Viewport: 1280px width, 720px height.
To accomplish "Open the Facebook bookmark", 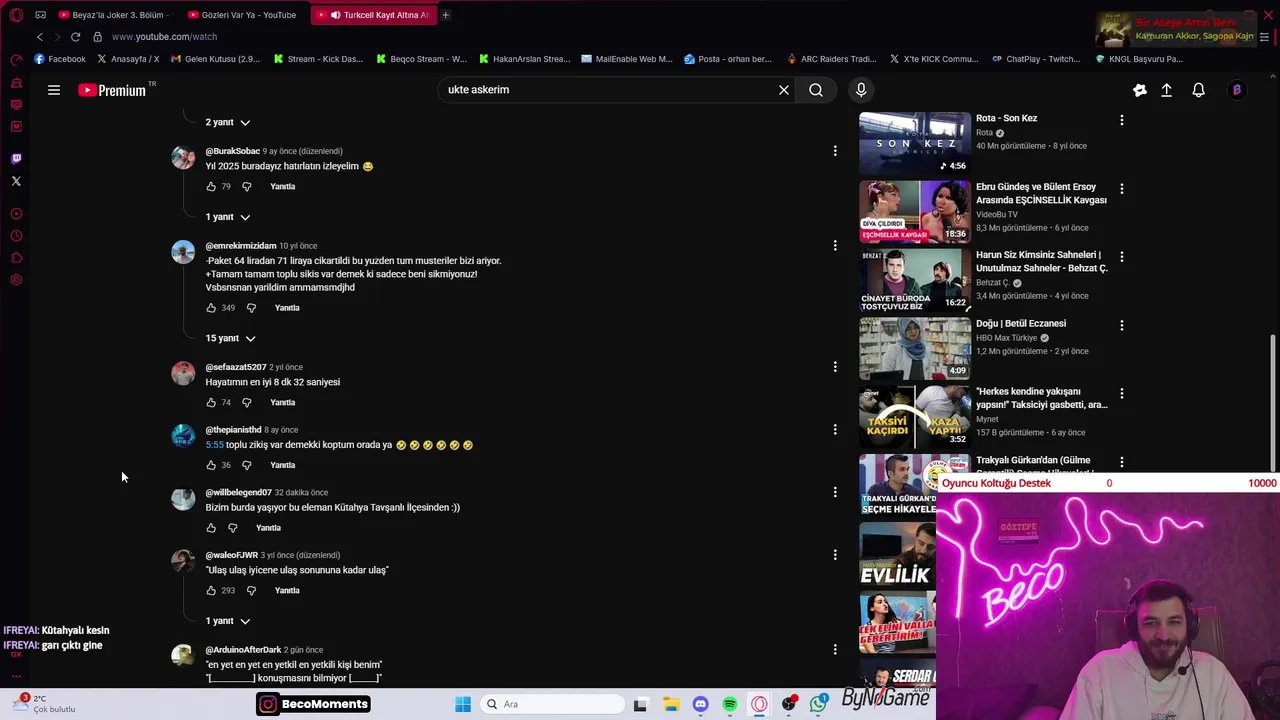I will click(60, 59).
